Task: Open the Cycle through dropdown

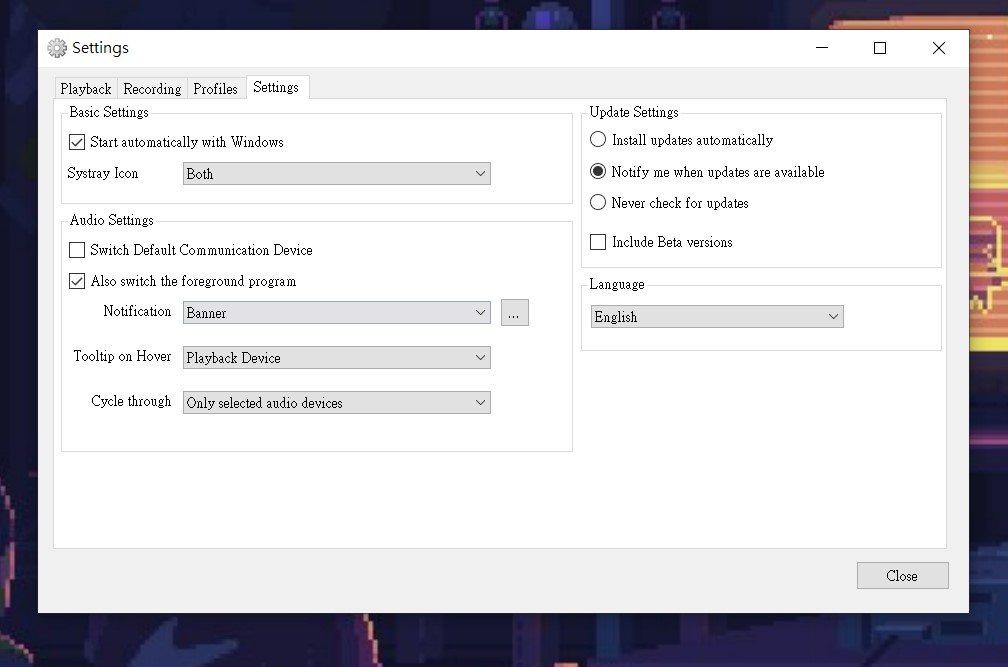Action: tap(336, 403)
